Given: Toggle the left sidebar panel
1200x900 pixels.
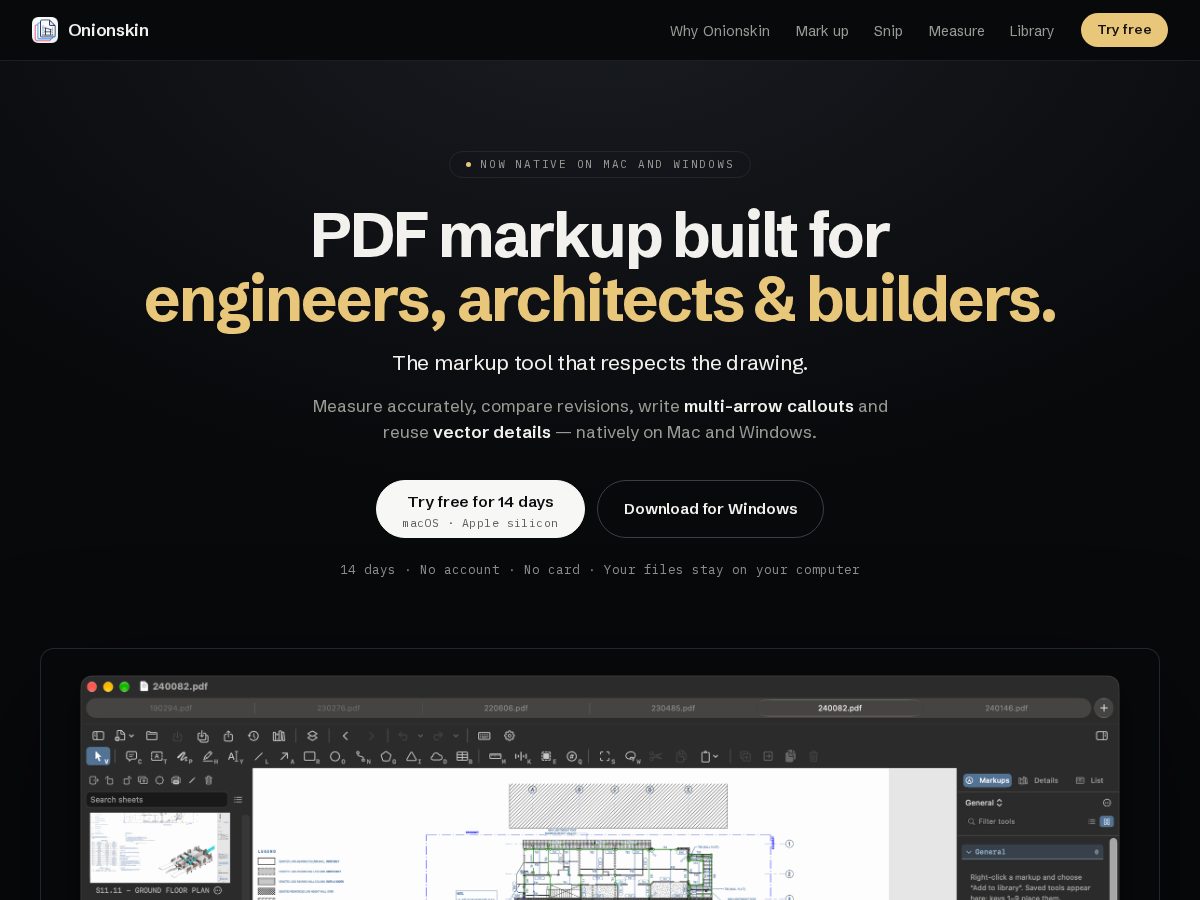Looking at the screenshot, I should pos(98,736).
